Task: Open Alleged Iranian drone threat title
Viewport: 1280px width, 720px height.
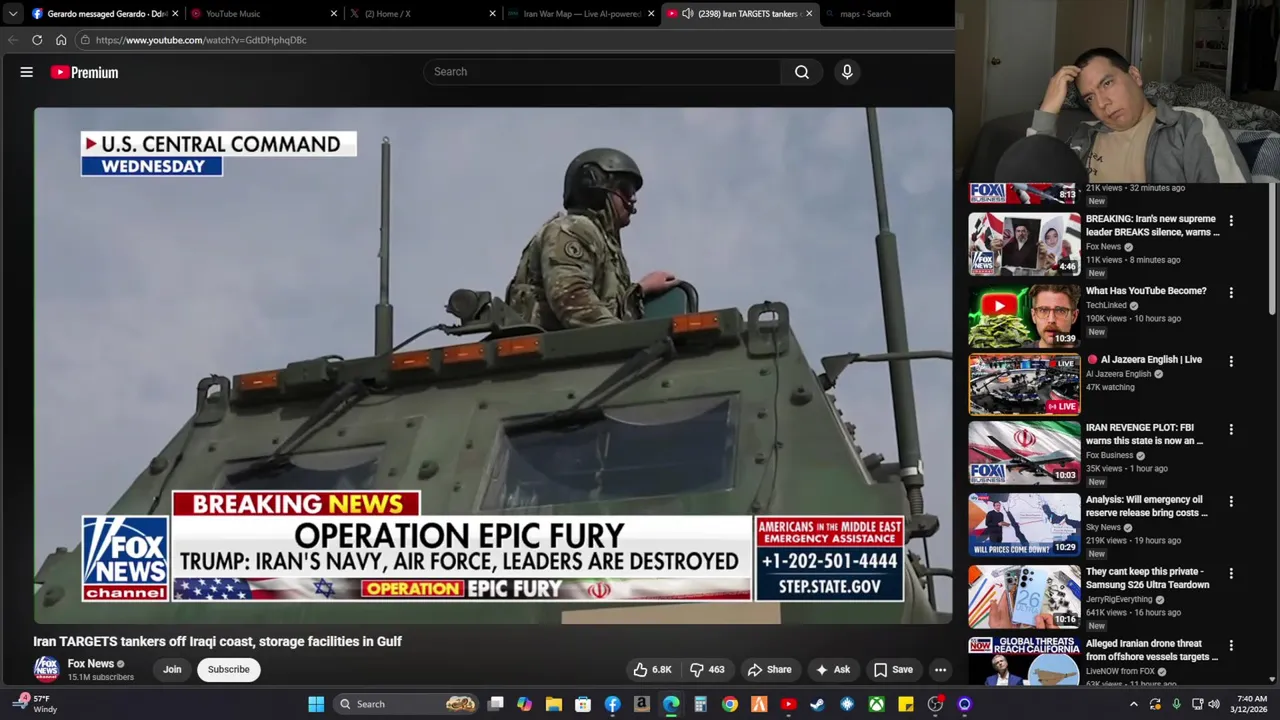Action: tap(1152, 650)
